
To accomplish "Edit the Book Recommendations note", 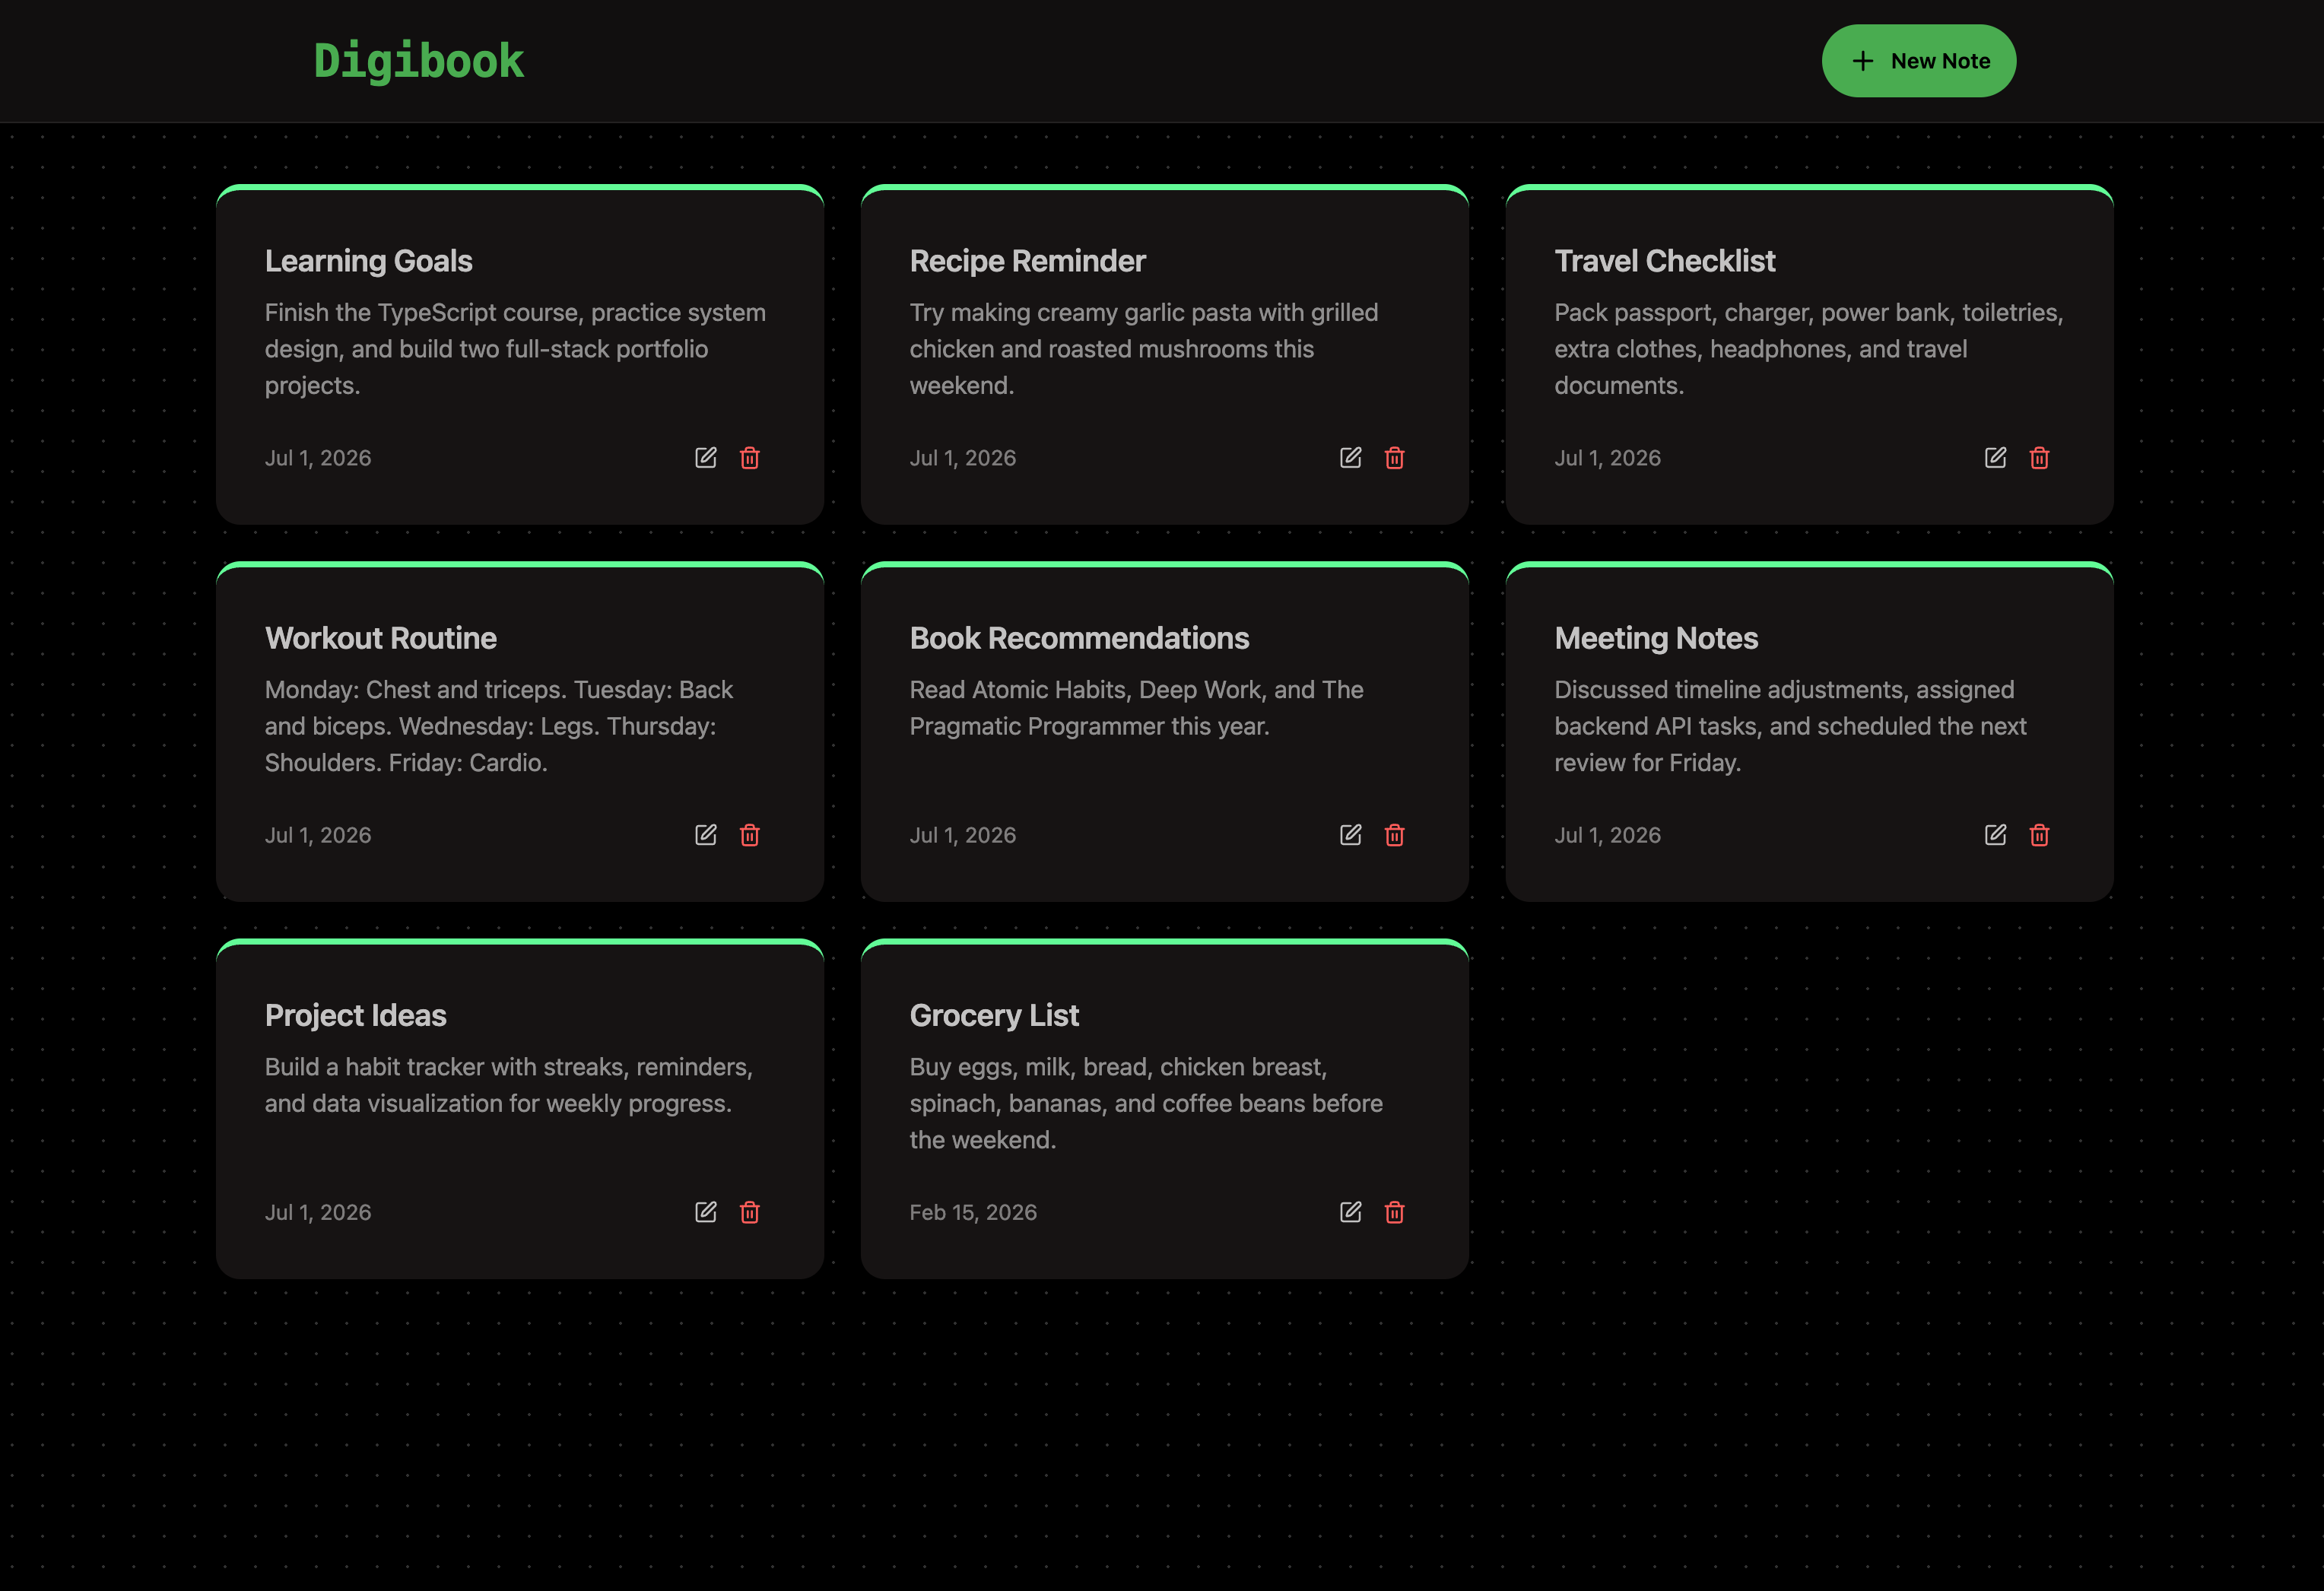I will 1351,835.
